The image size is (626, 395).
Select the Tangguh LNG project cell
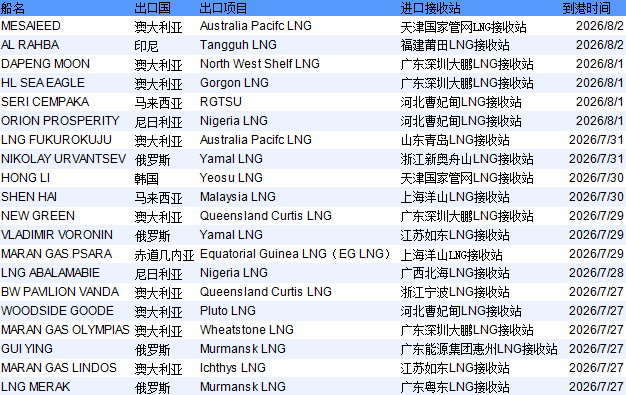[238, 45]
